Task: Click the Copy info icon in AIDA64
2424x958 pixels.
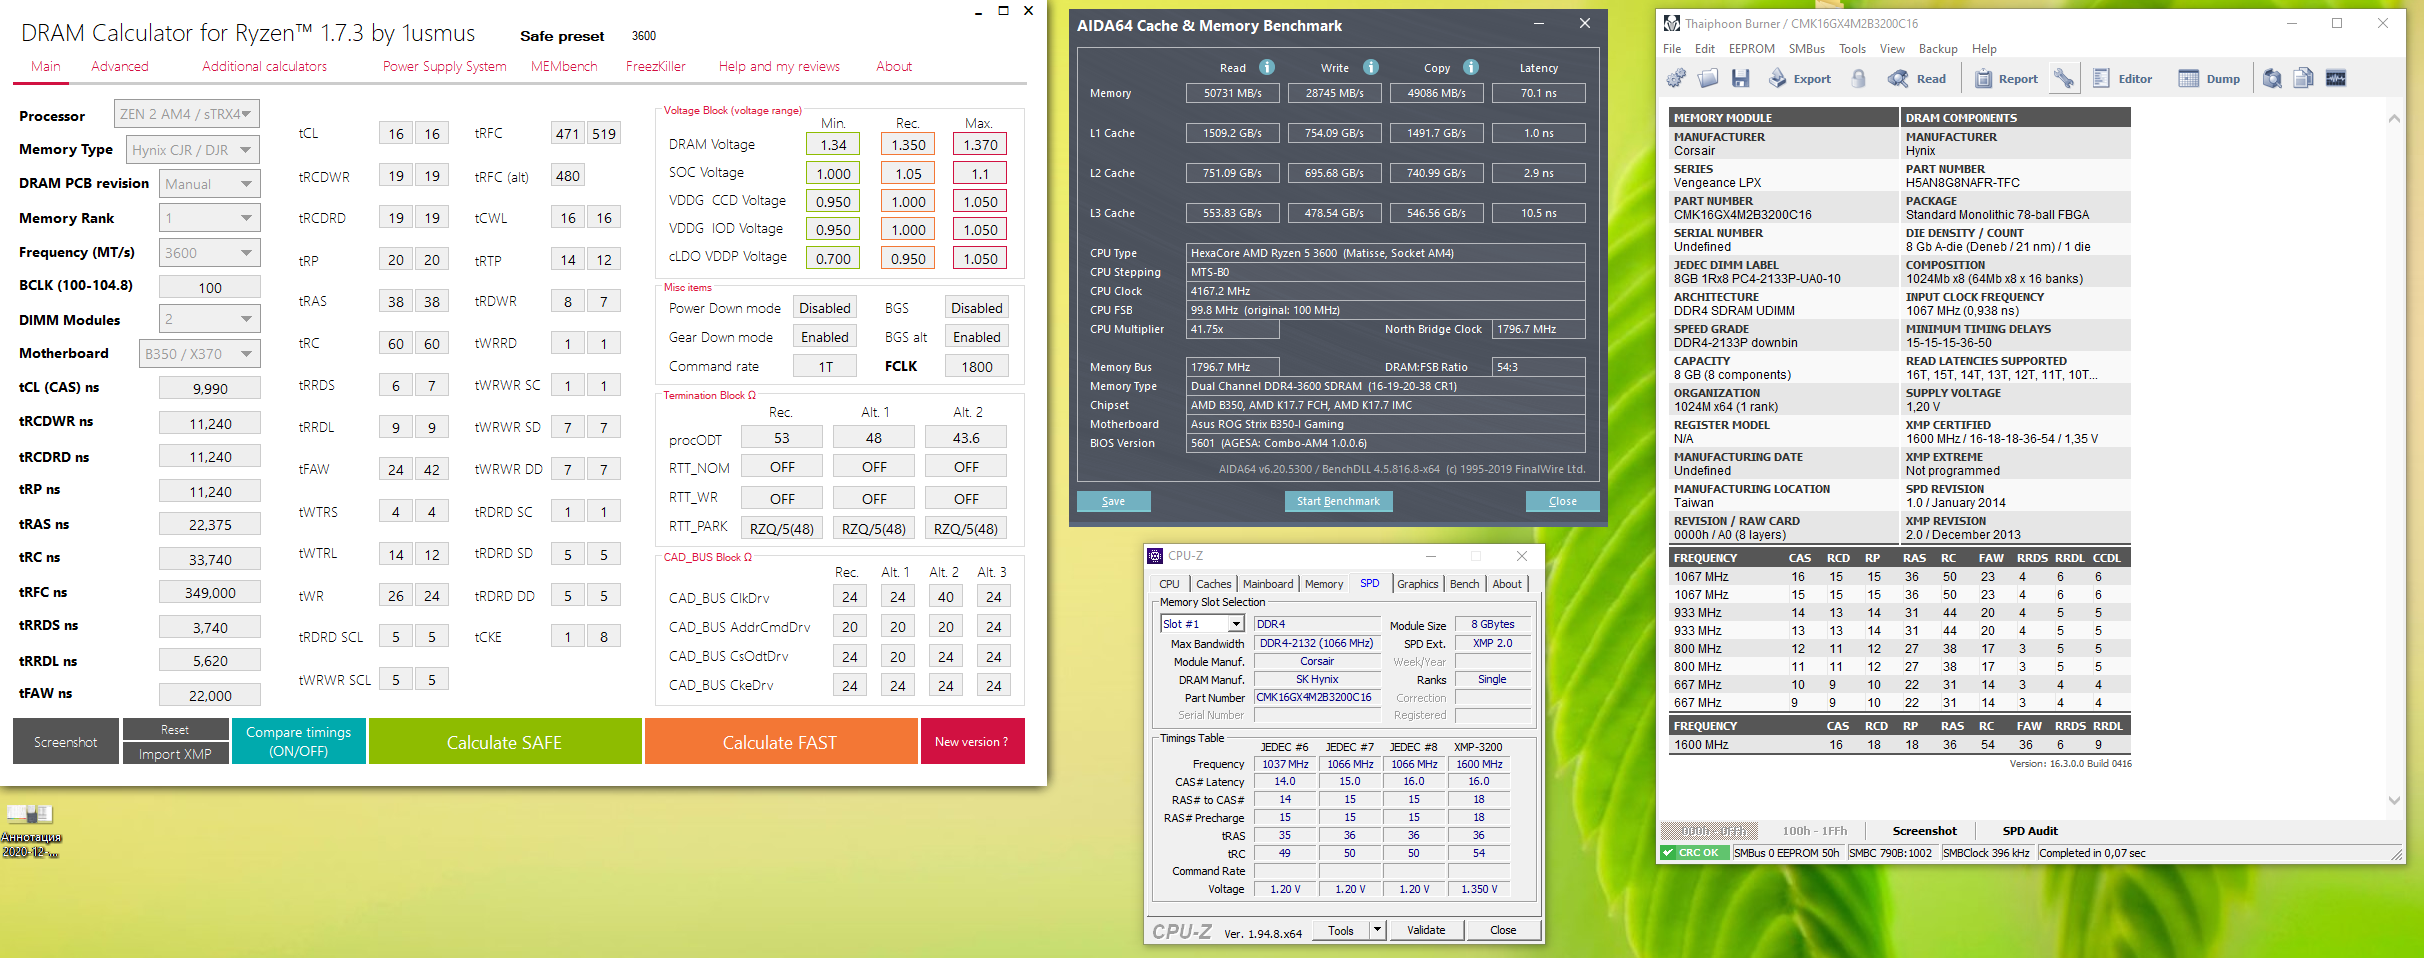Action: pyautogui.click(x=1471, y=67)
